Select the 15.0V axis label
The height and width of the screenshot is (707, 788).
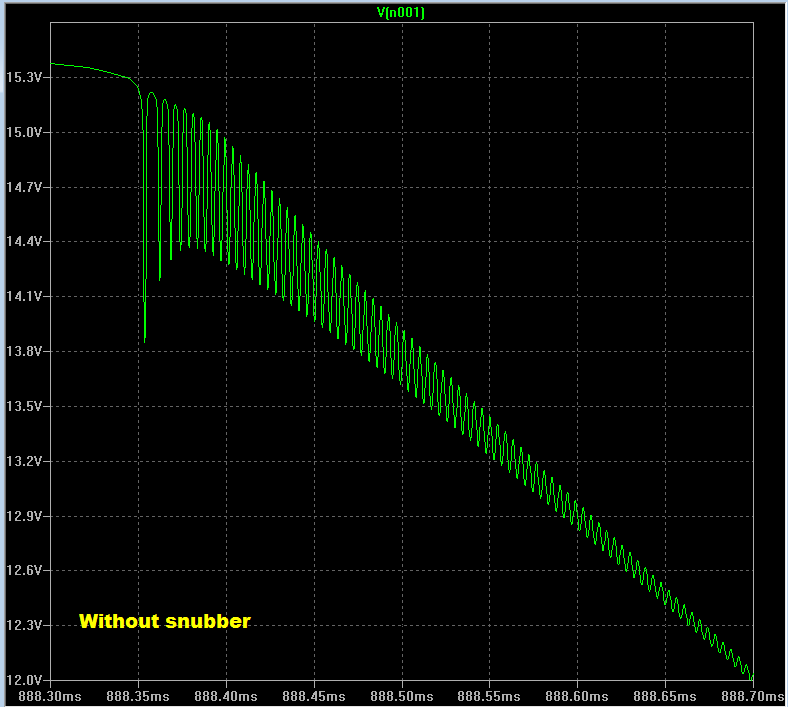[22, 132]
